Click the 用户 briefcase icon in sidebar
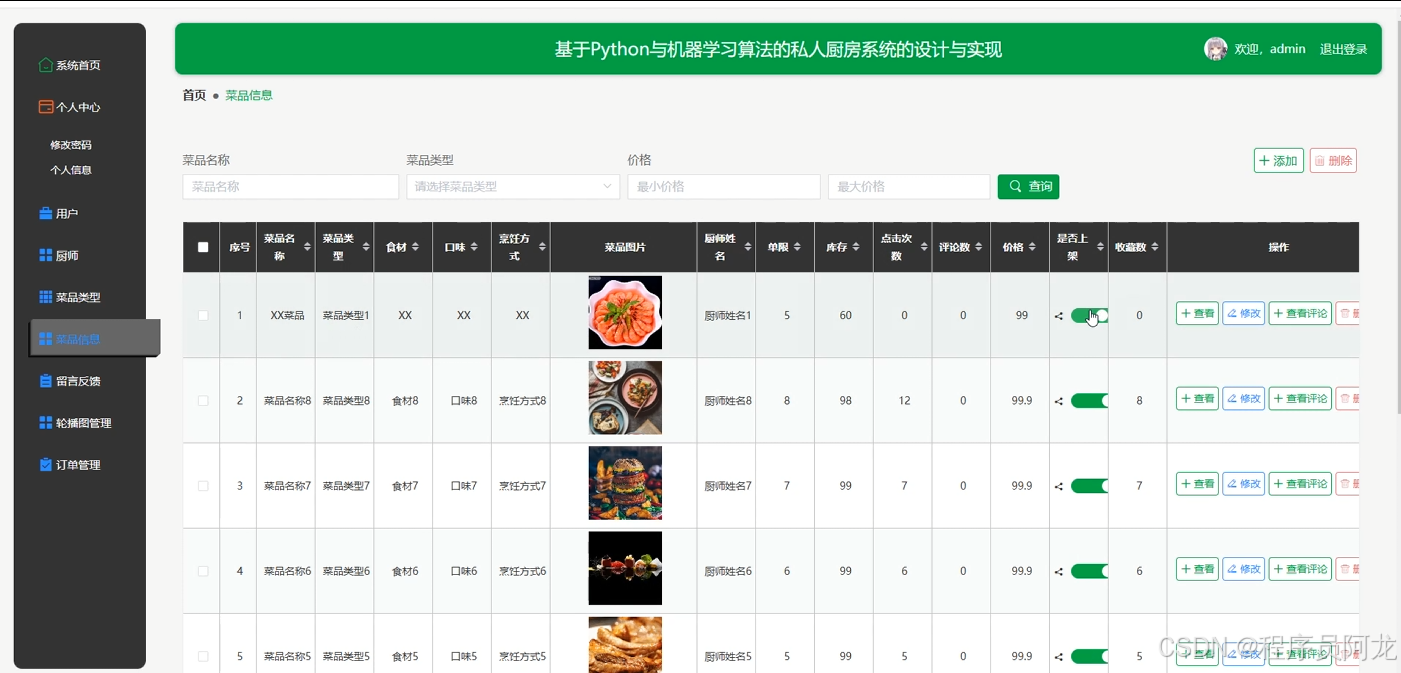 [45, 213]
